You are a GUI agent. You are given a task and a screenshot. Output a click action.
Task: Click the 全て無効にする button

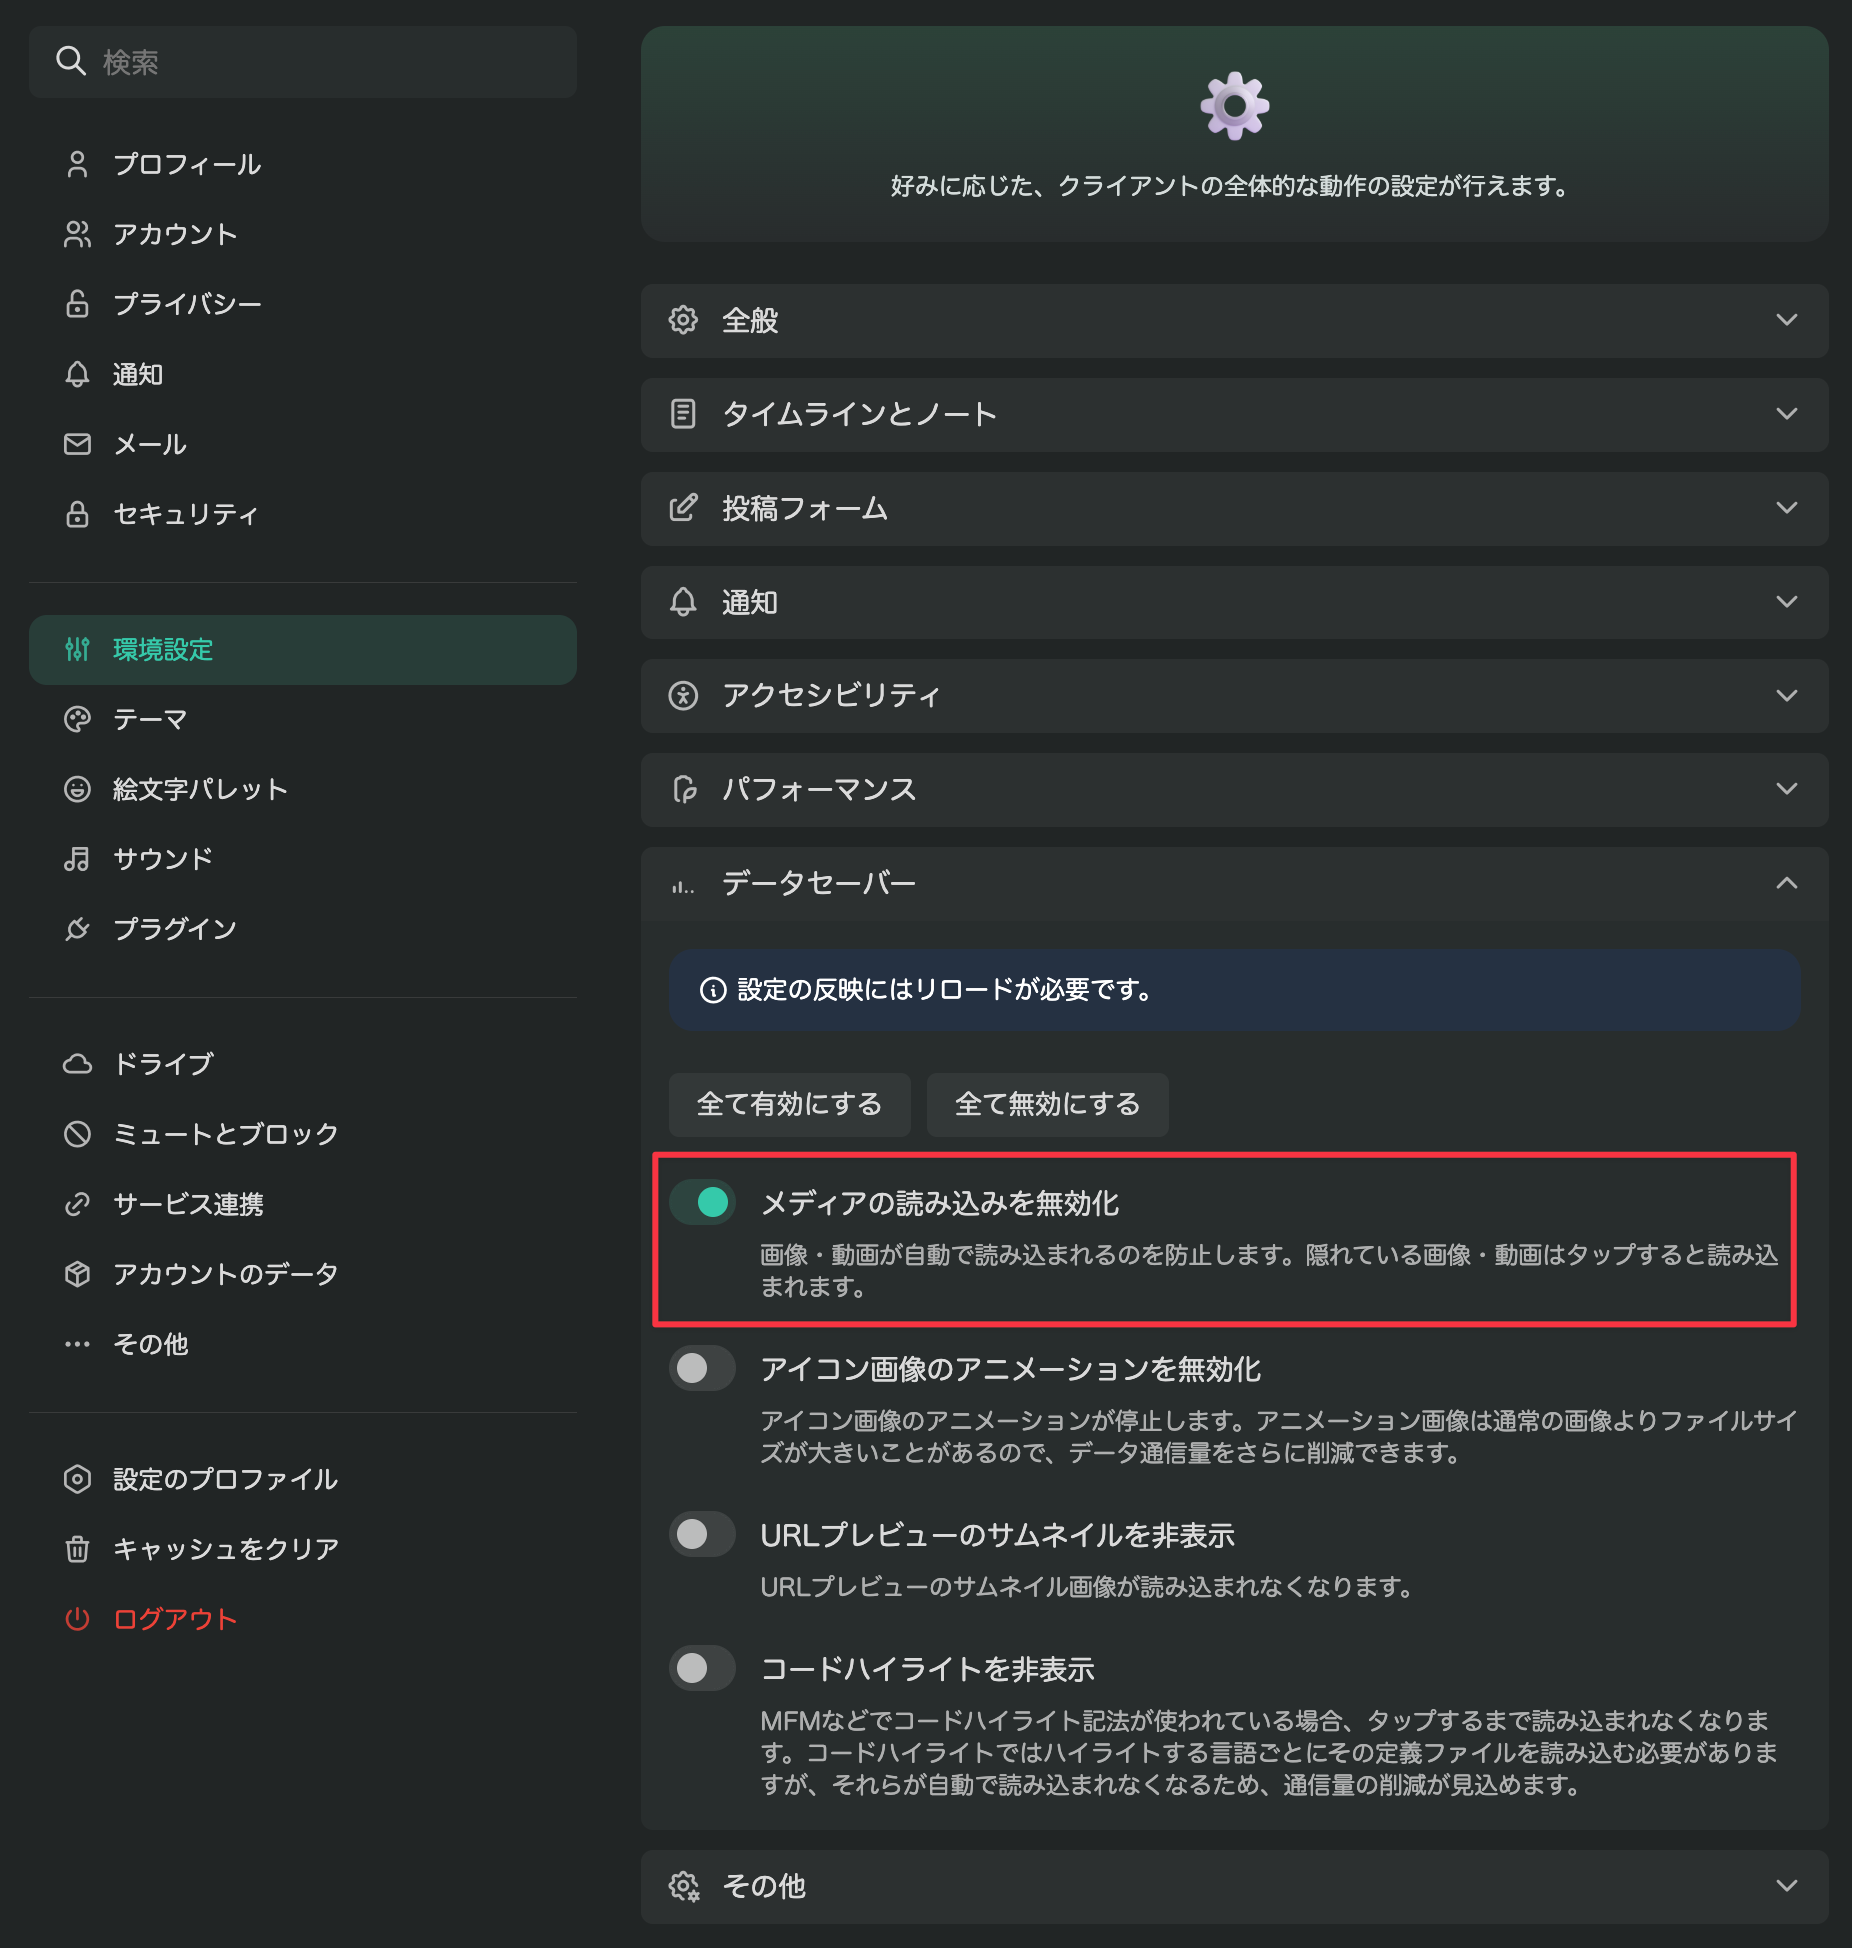tap(1047, 1104)
